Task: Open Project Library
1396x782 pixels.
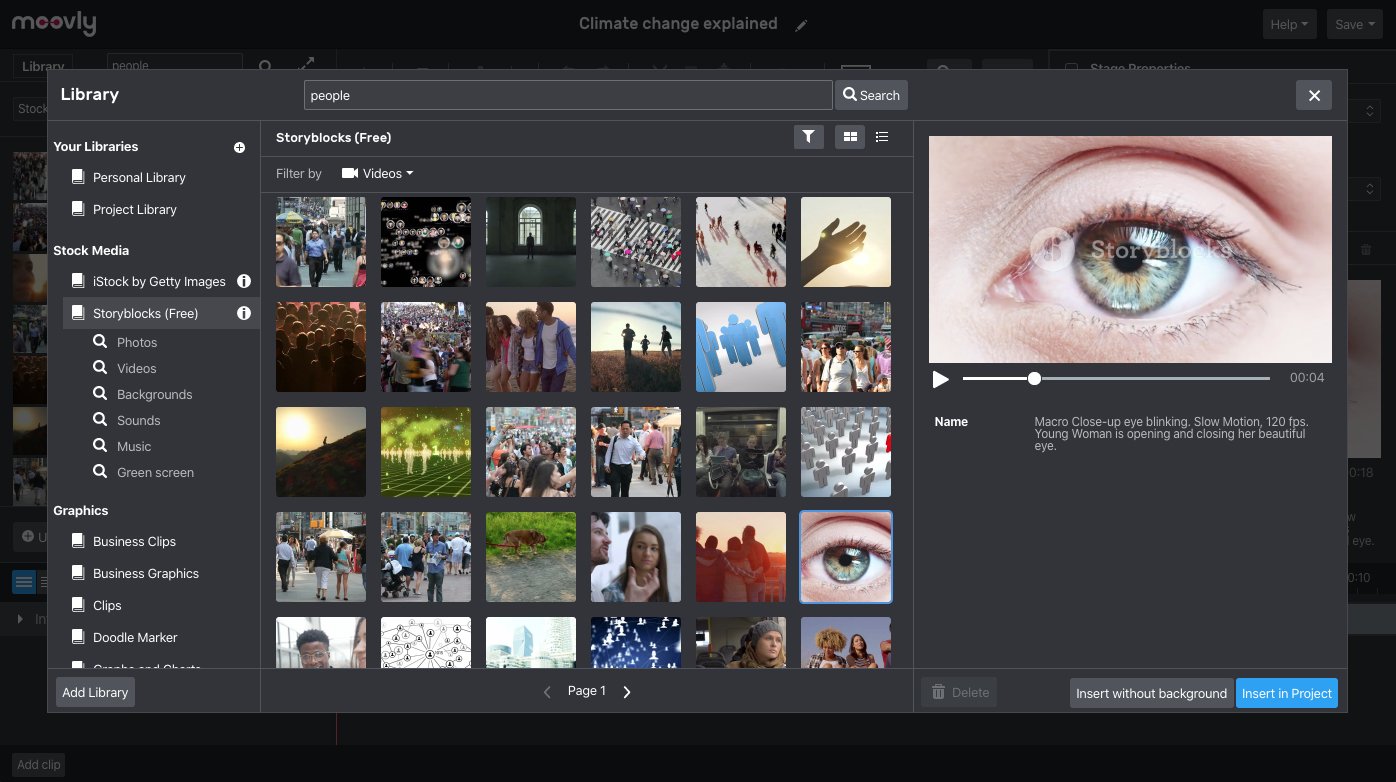Action: tap(134, 209)
